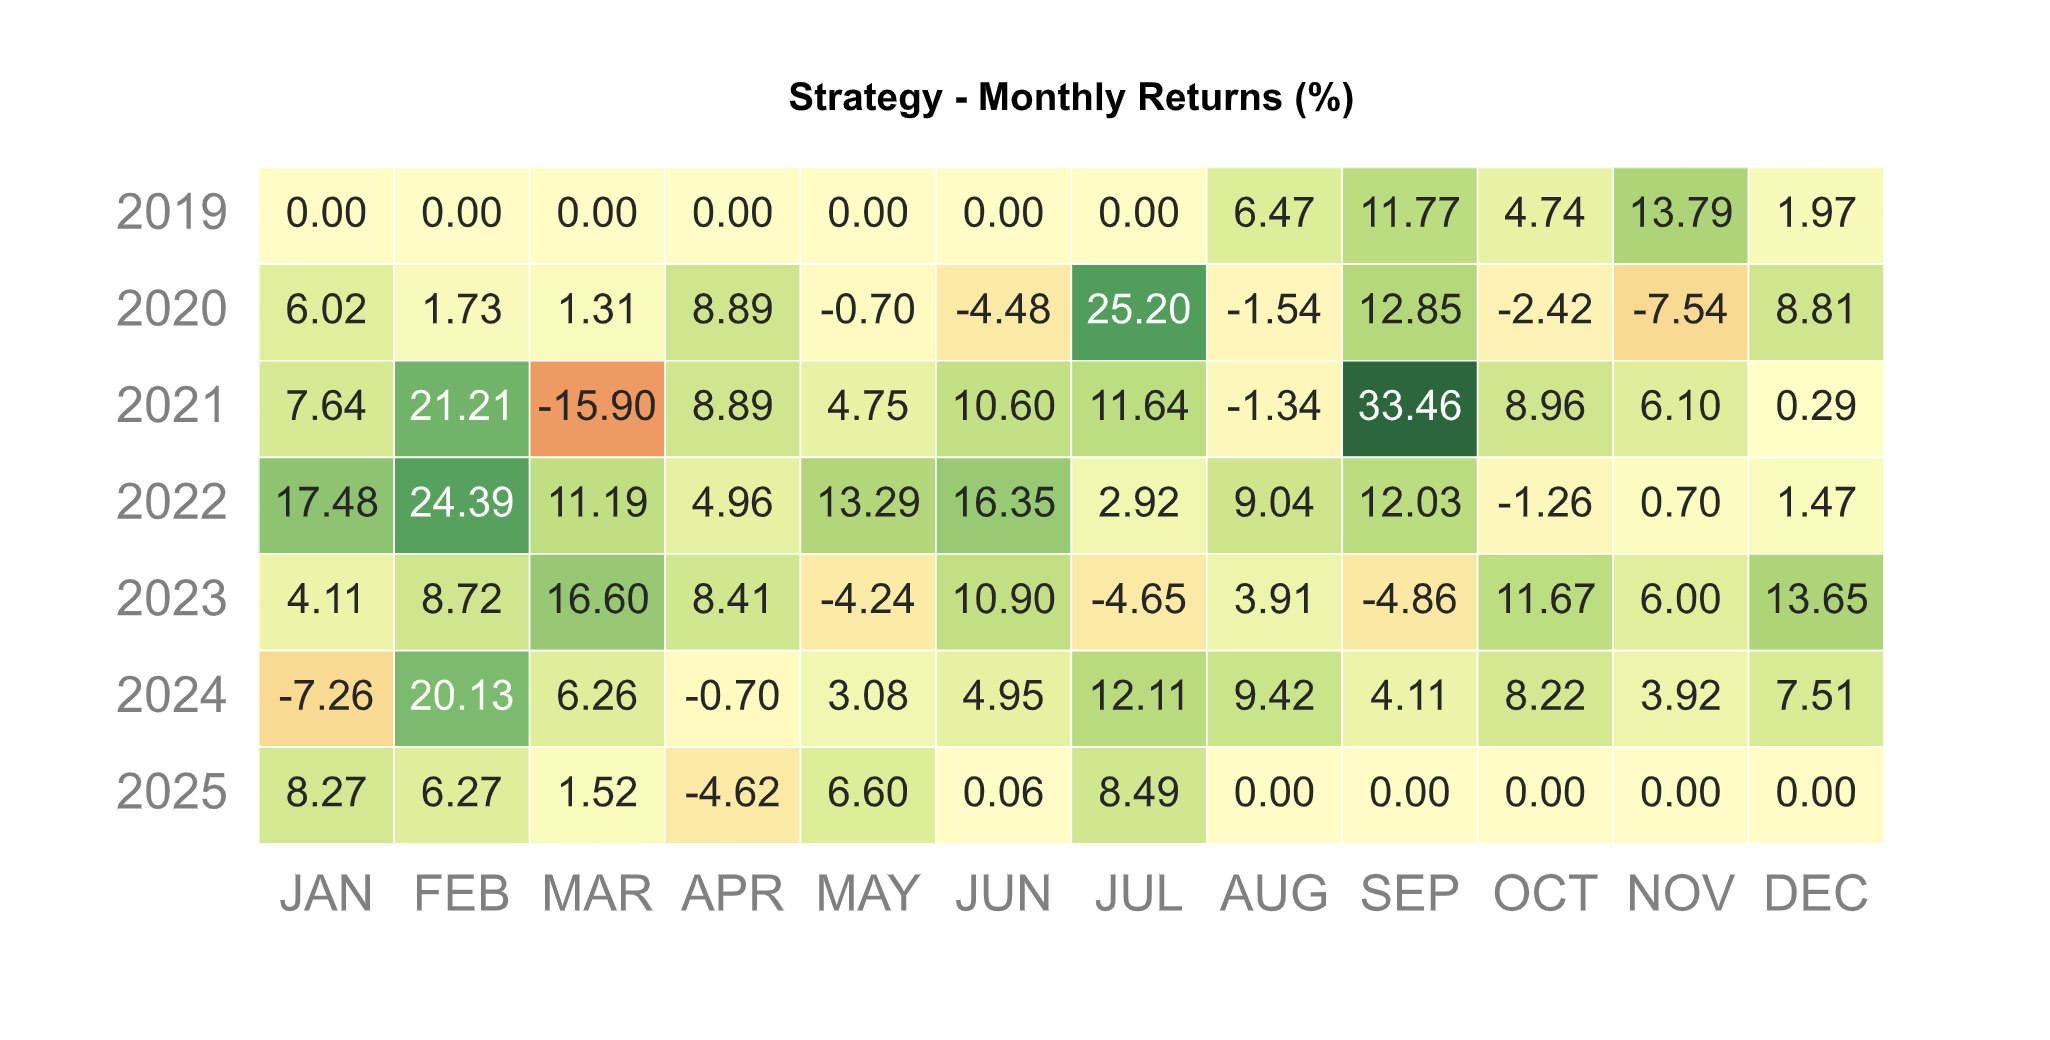Select the JAN column label
Image resolution: width=2050 pixels, height=1040 pixels.
click(326, 893)
